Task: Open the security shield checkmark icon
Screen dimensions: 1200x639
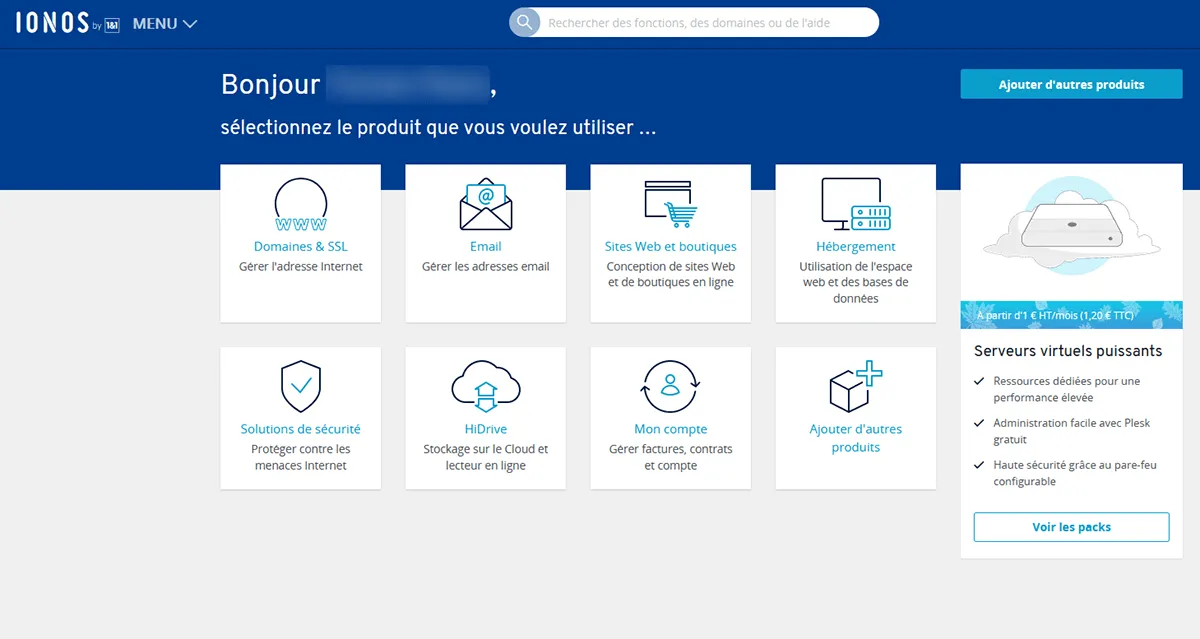Action: pyautogui.click(x=300, y=387)
